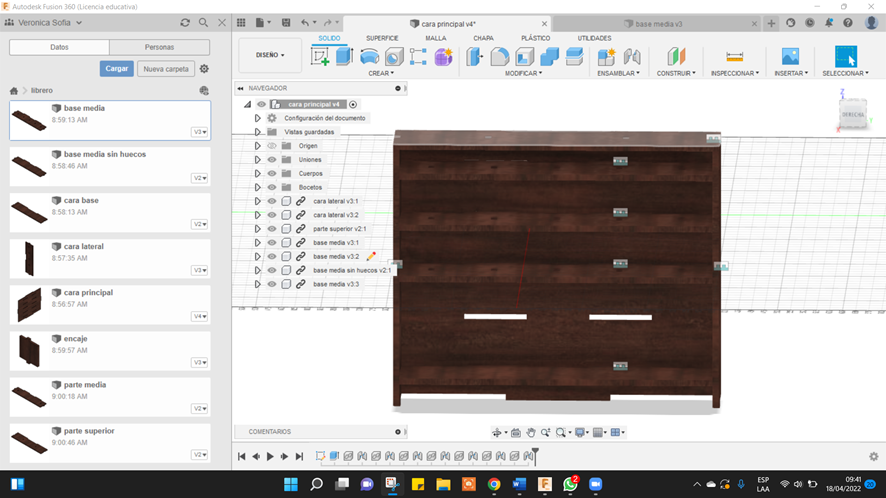Viewport: 886px width, 498px height.
Task: Open version dropdown for cara principal
Action: click(199, 317)
